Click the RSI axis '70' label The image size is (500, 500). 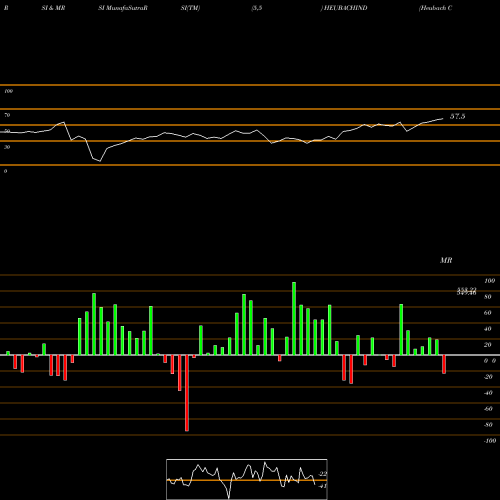pos(7,115)
